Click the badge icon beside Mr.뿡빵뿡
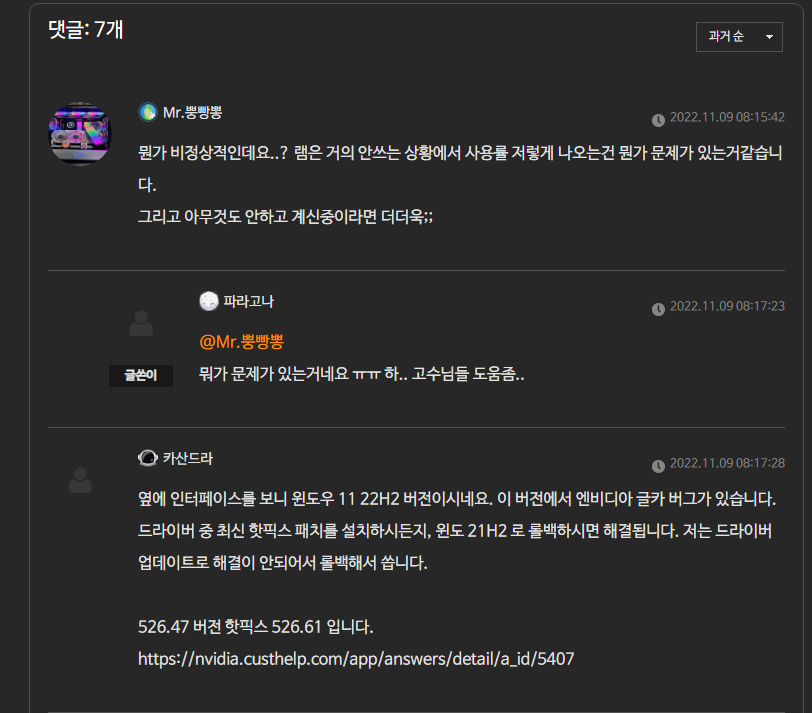812x713 pixels. pos(148,112)
